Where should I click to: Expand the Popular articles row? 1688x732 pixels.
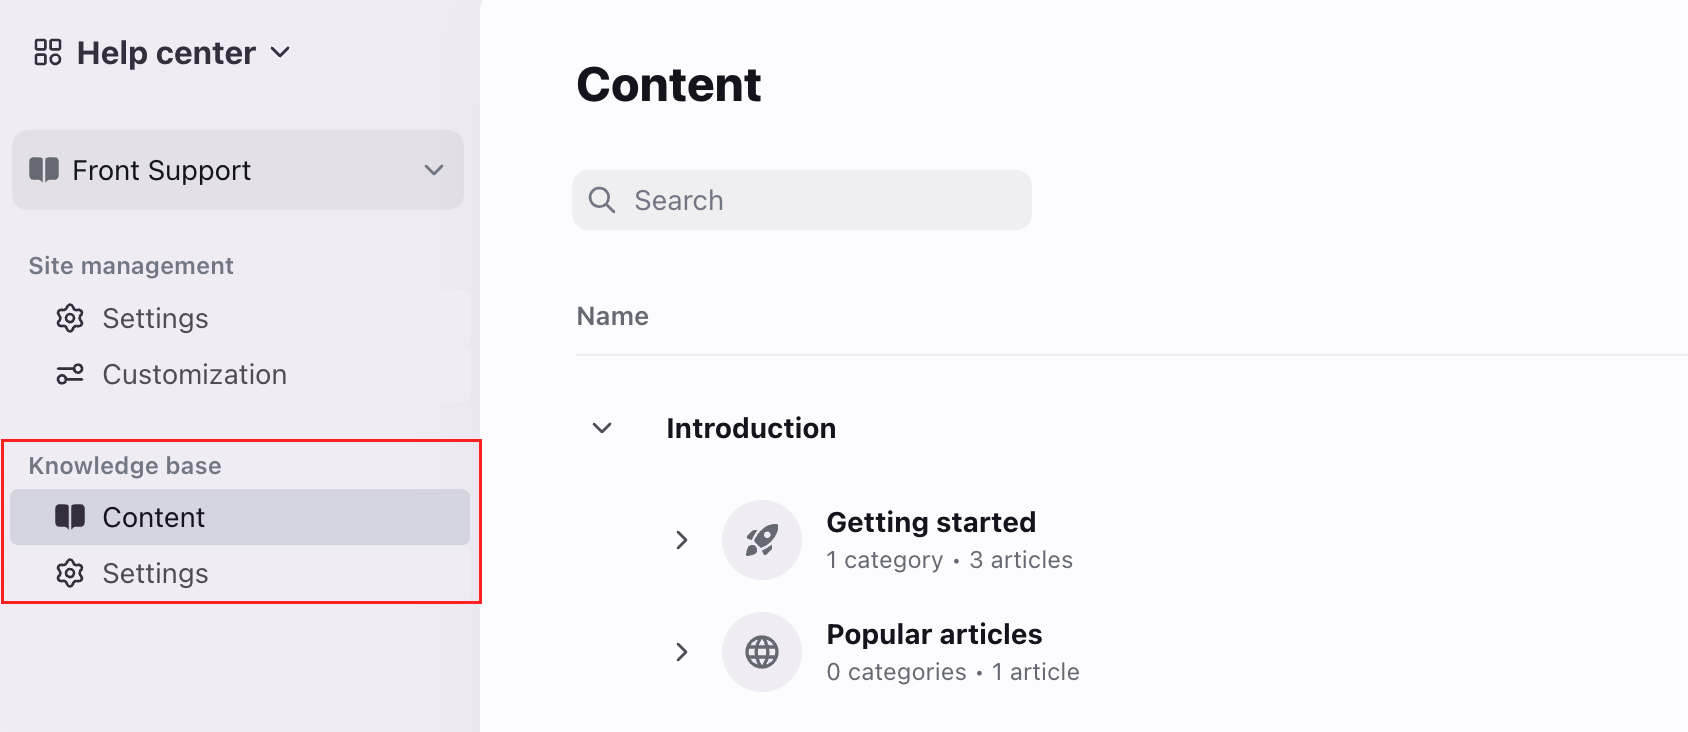(x=682, y=652)
